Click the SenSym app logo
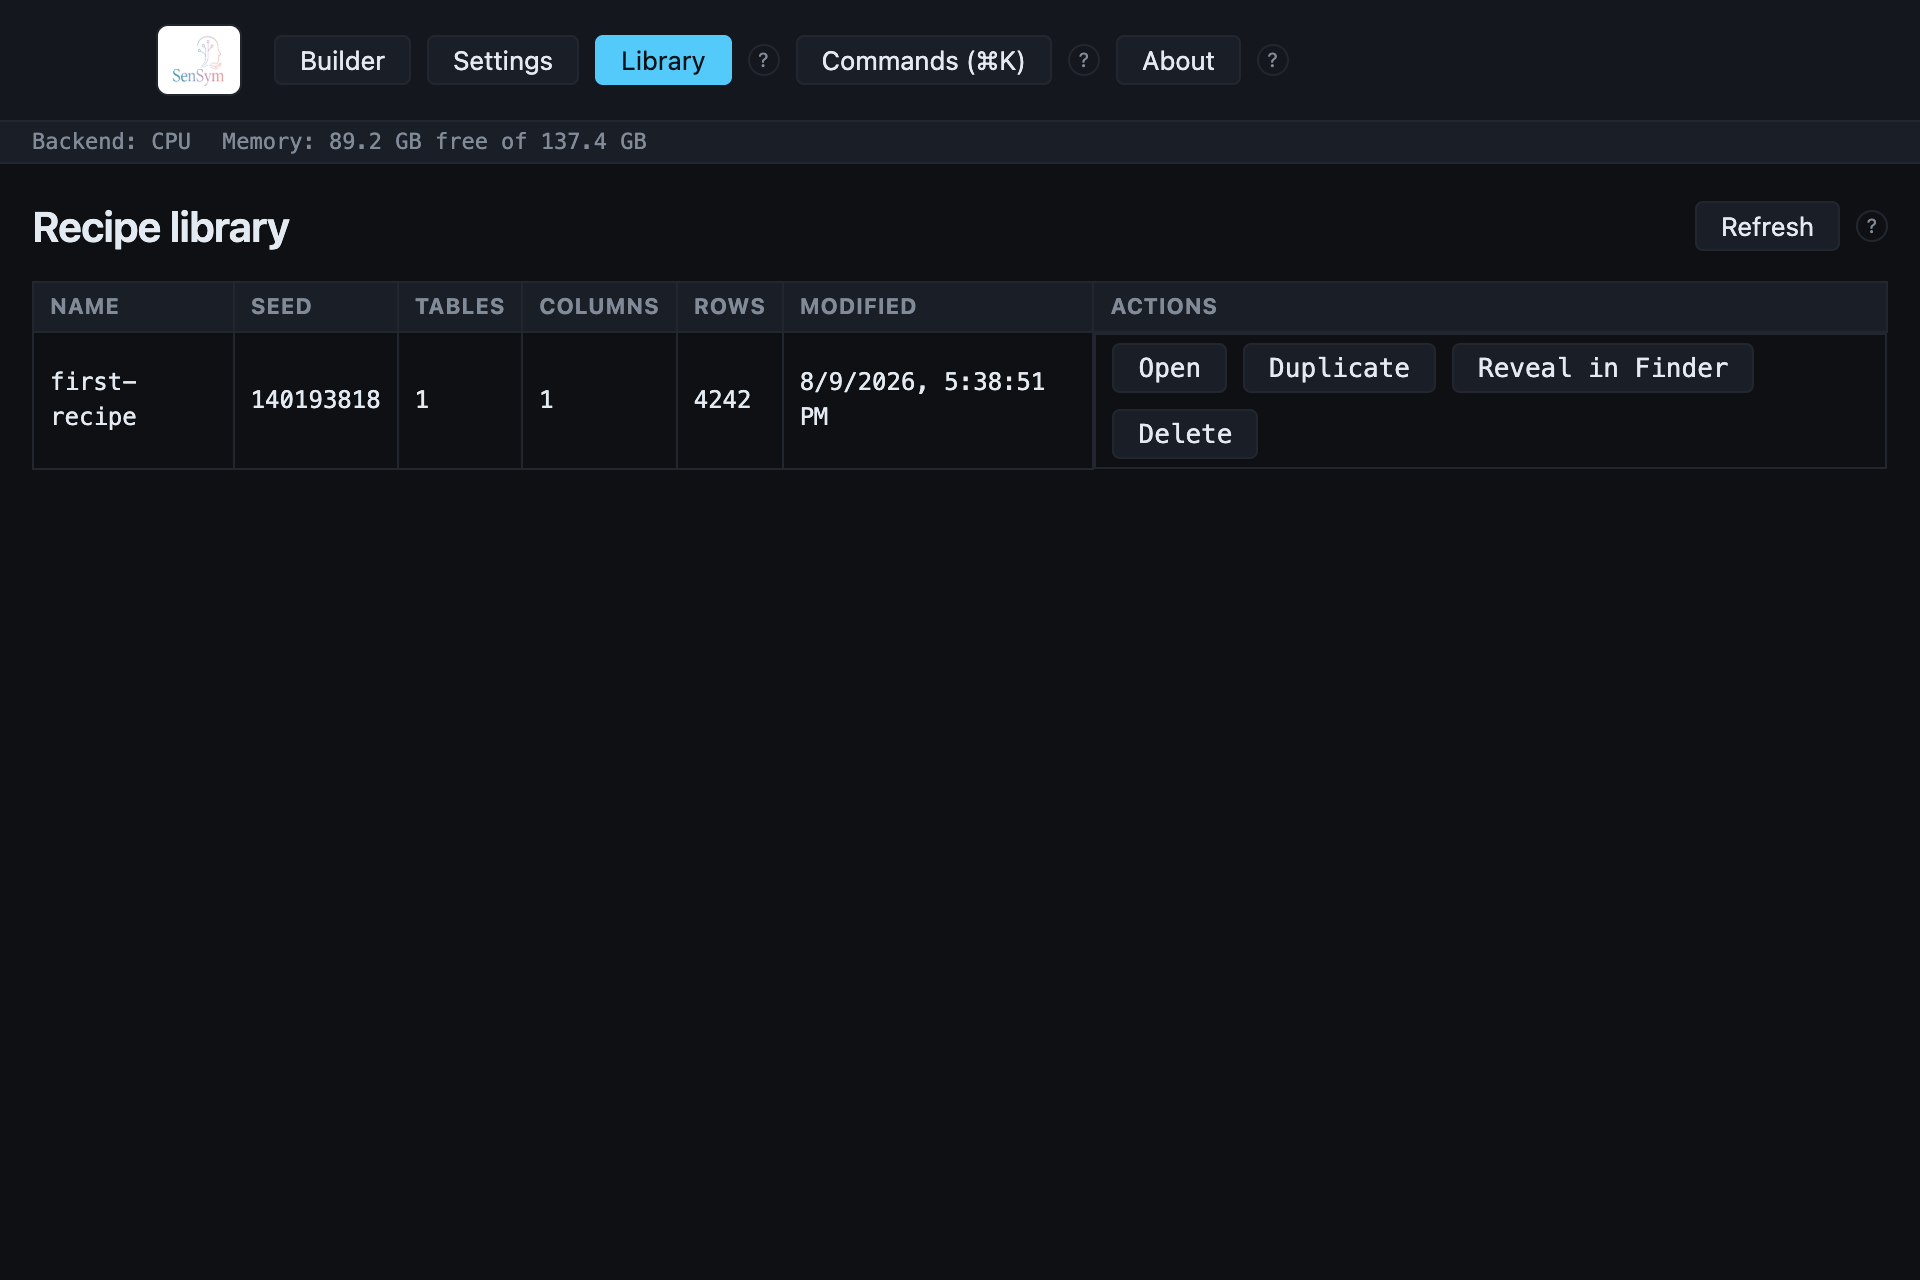 (x=199, y=60)
